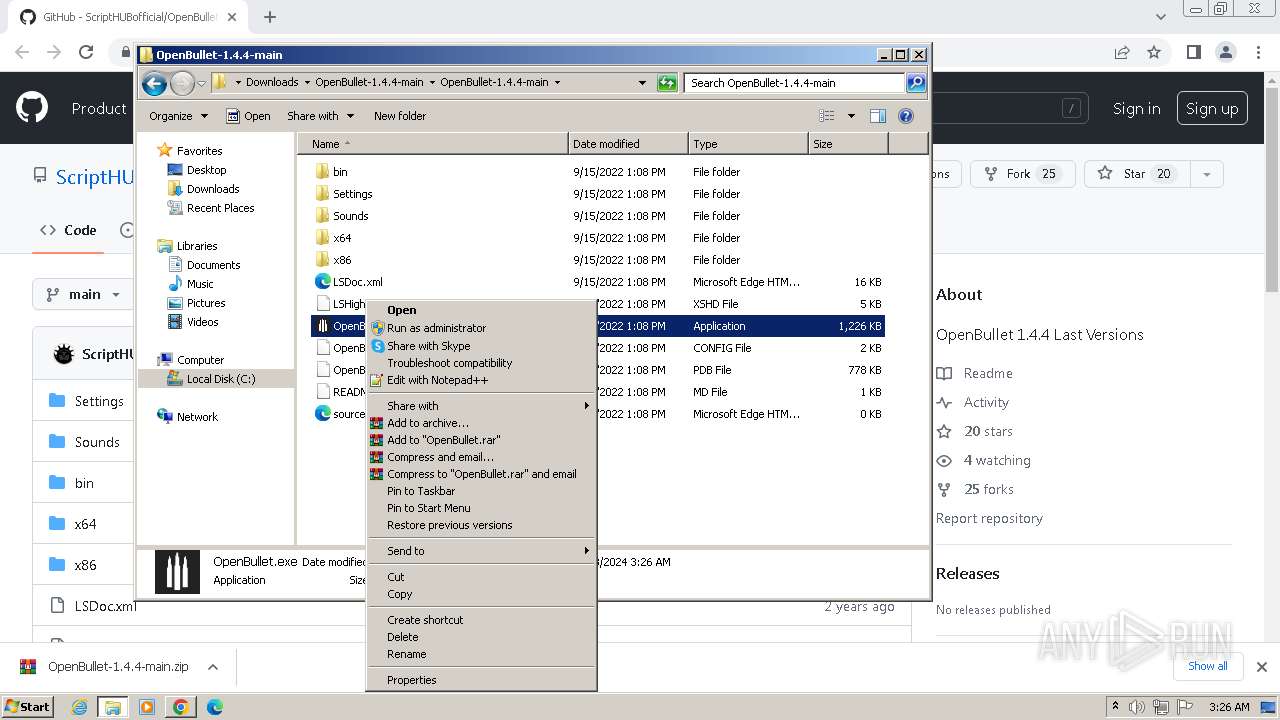Open the Chrome side panel icon
This screenshot has width=1280, height=720.
tap(1193, 52)
